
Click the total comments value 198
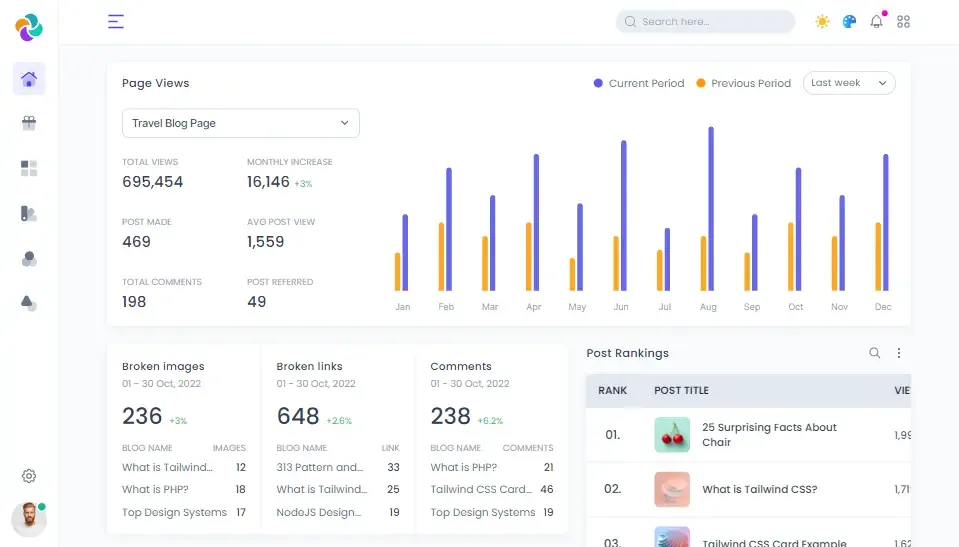click(x=134, y=302)
